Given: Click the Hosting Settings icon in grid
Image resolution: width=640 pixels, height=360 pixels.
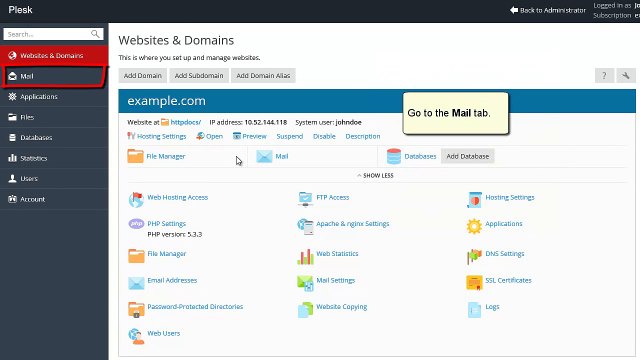Looking at the screenshot, I should click(x=474, y=200).
